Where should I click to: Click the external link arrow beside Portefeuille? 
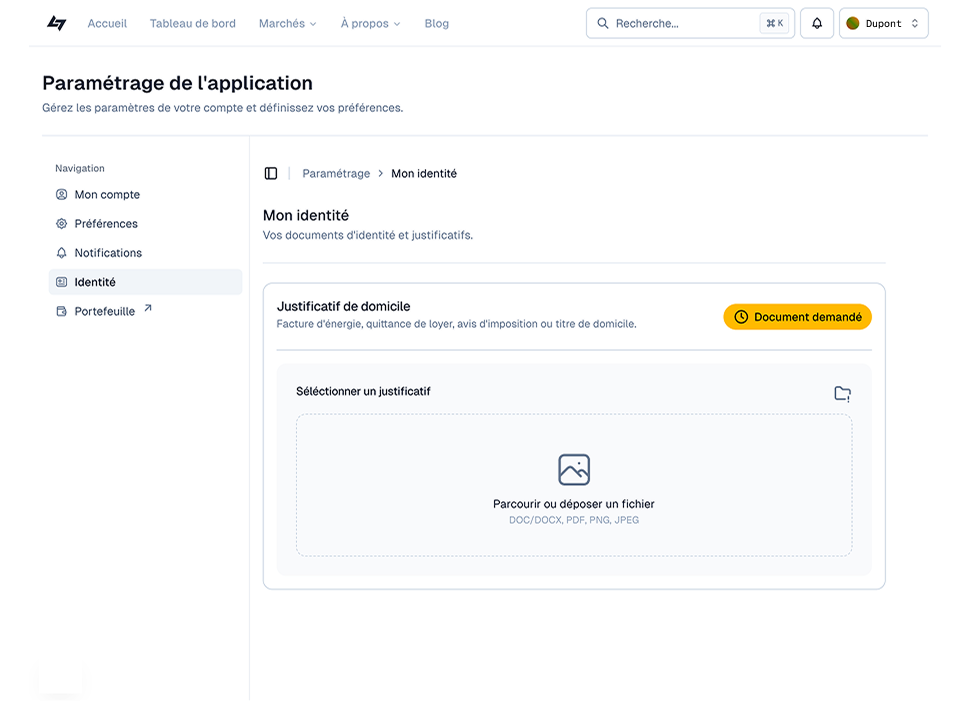[x=148, y=309]
